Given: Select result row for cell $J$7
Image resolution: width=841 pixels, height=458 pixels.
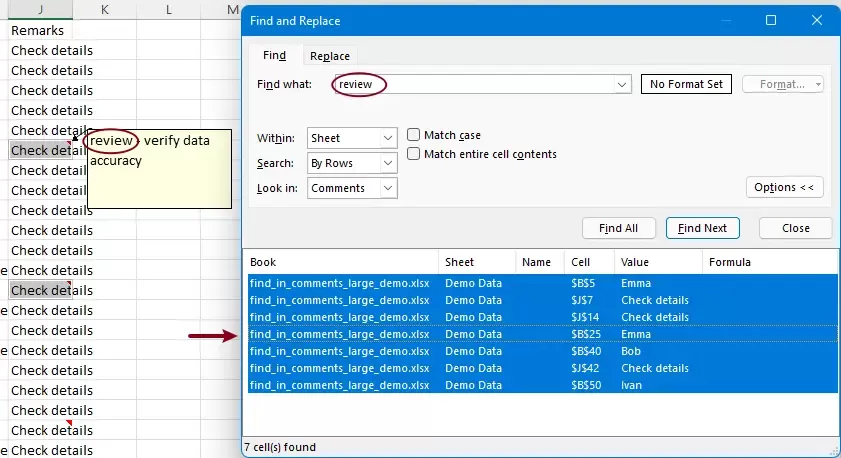Looking at the screenshot, I should click(542, 300).
